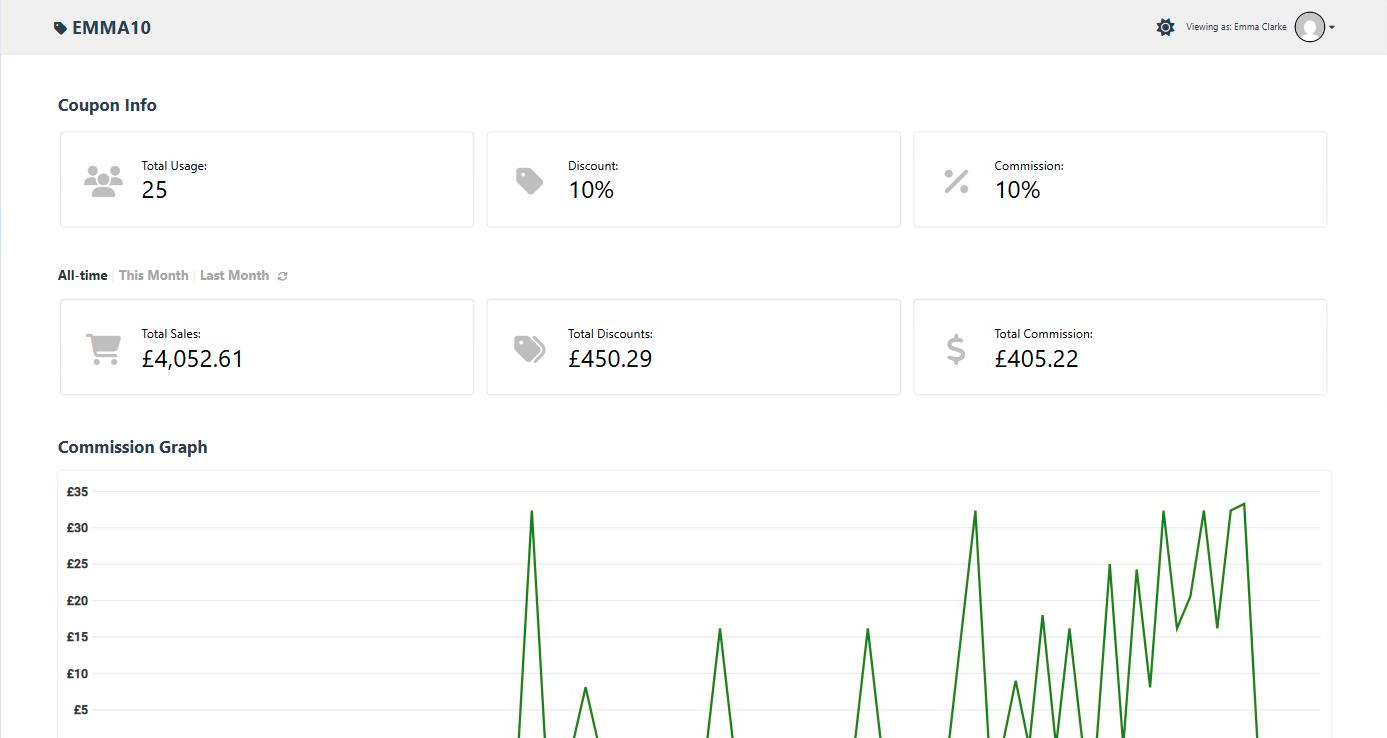This screenshot has width=1387, height=738.
Task: Click the Total Usage people icon
Action: click(x=103, y=180)
